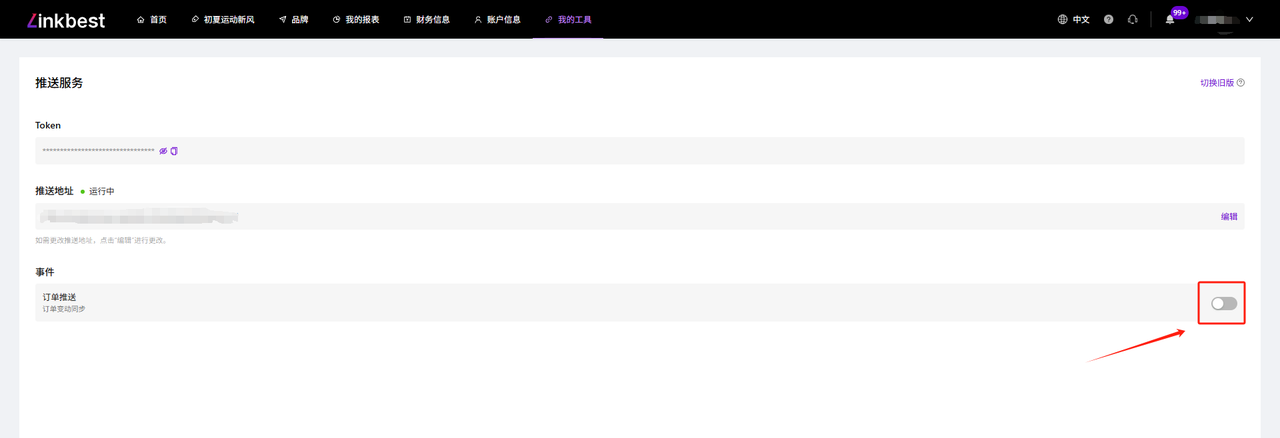Switch to old version via 切换旧版

(x=1216, y=83)
